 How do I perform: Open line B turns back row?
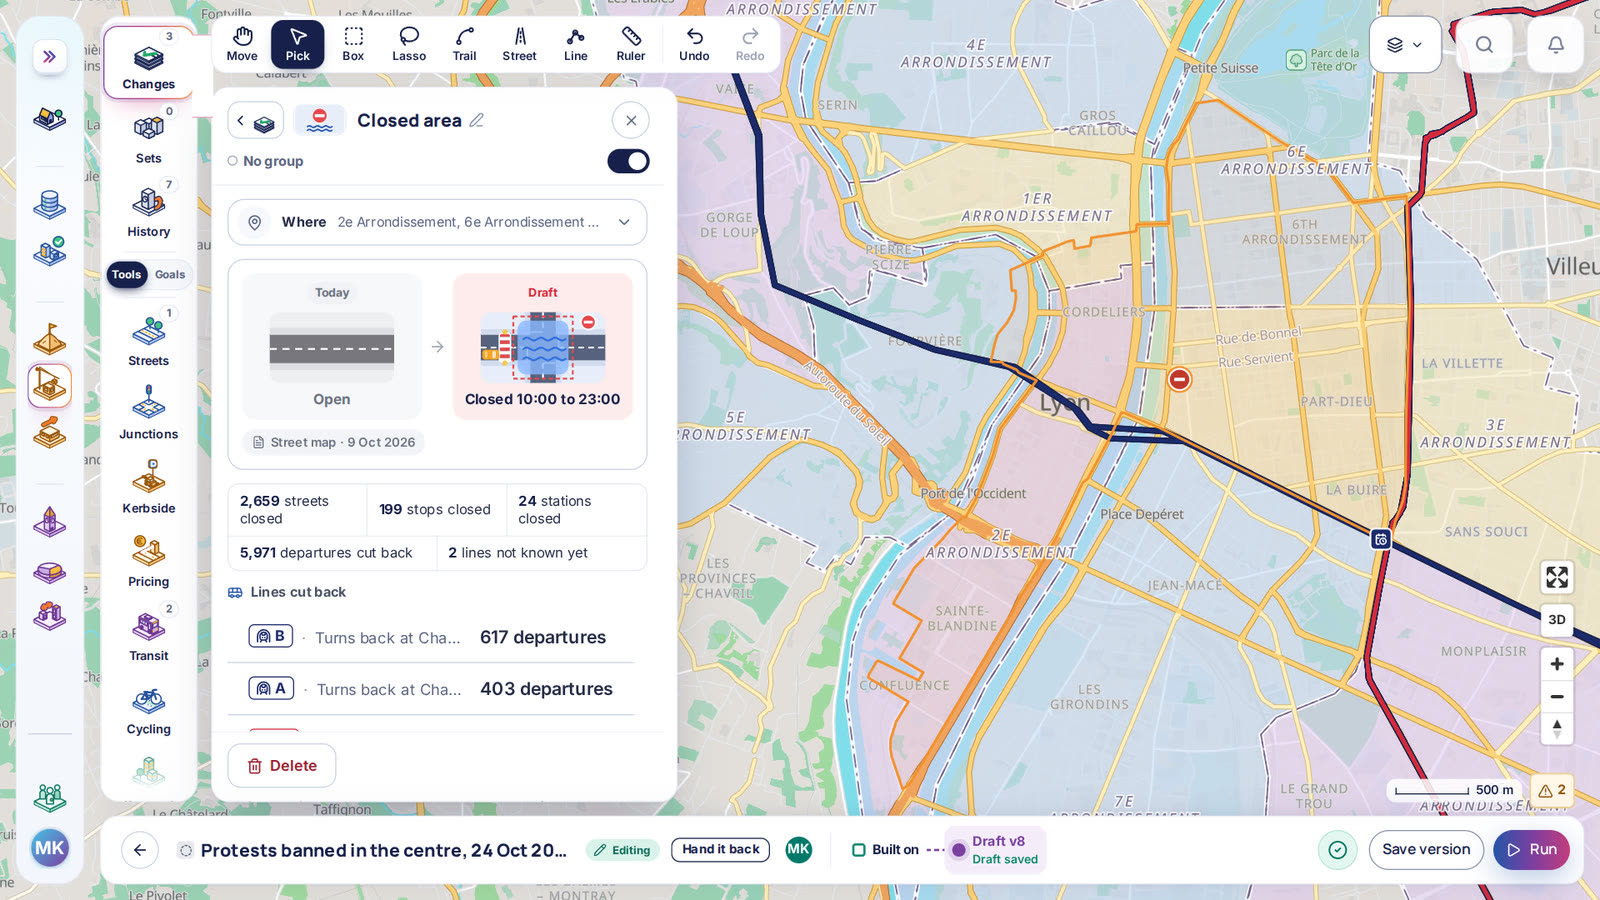coord(431,637)
